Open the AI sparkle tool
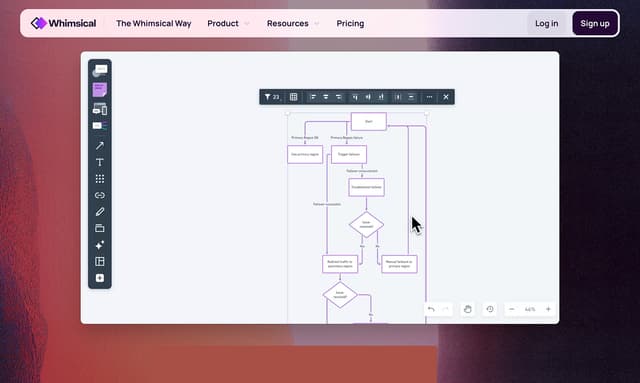Screen dimensions: 640x383 click(100, 245)
